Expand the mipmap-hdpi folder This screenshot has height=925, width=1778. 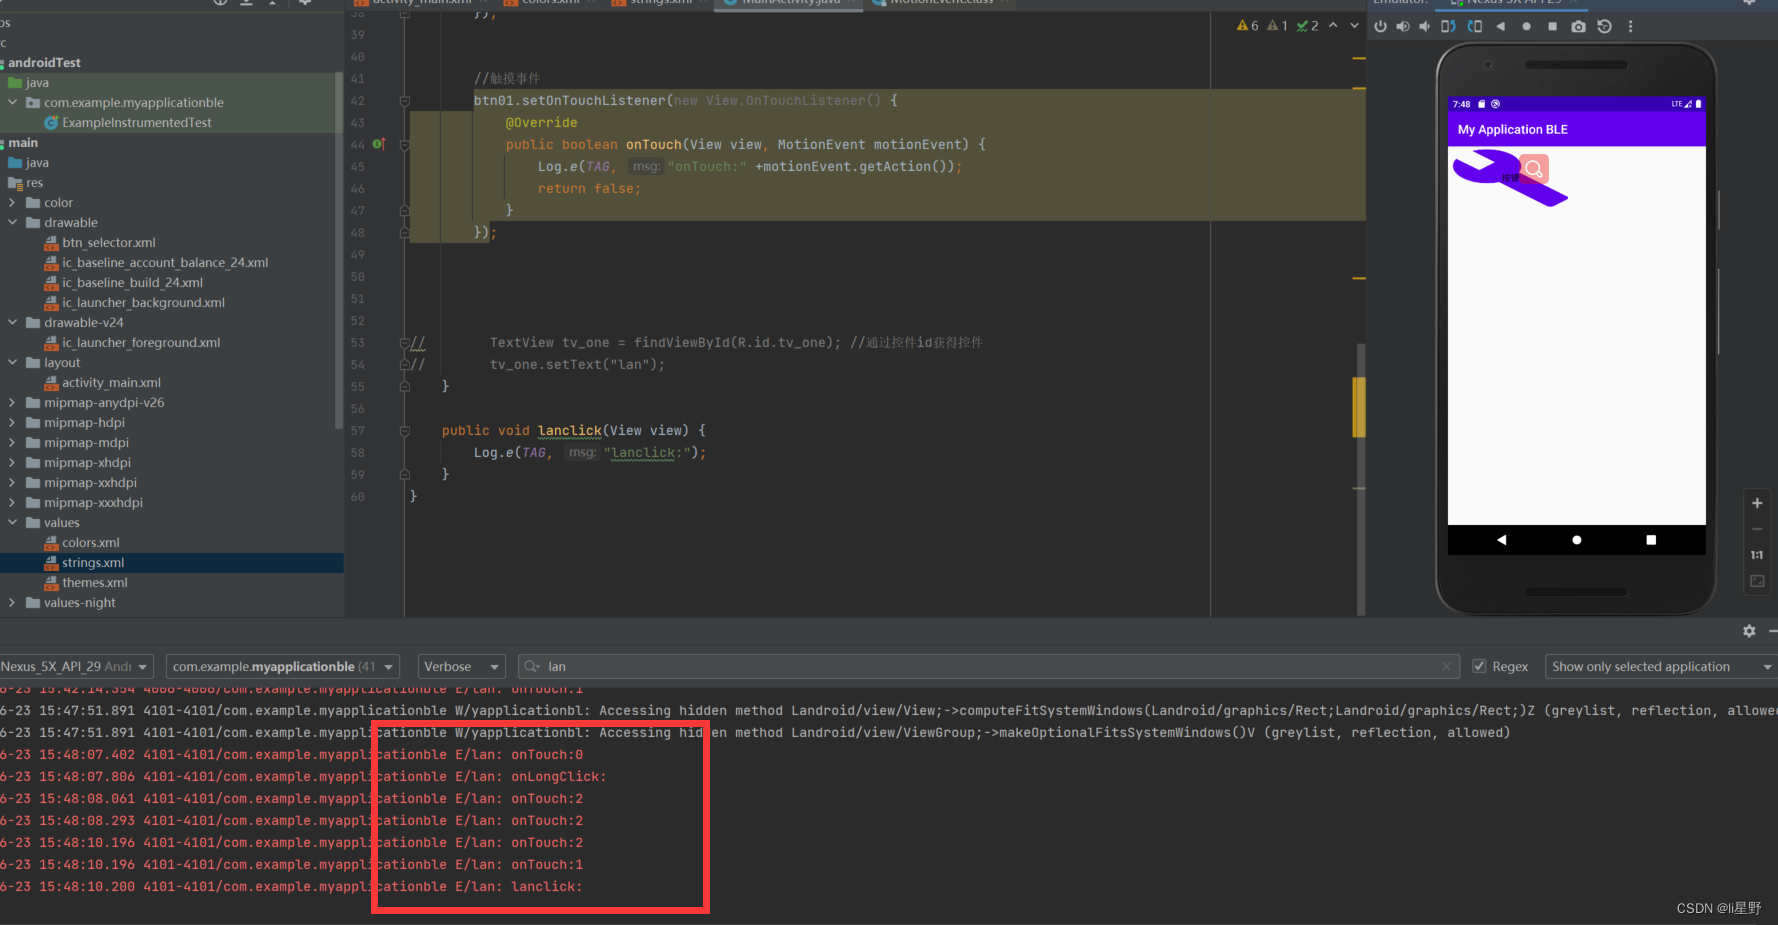pos(13,422)
